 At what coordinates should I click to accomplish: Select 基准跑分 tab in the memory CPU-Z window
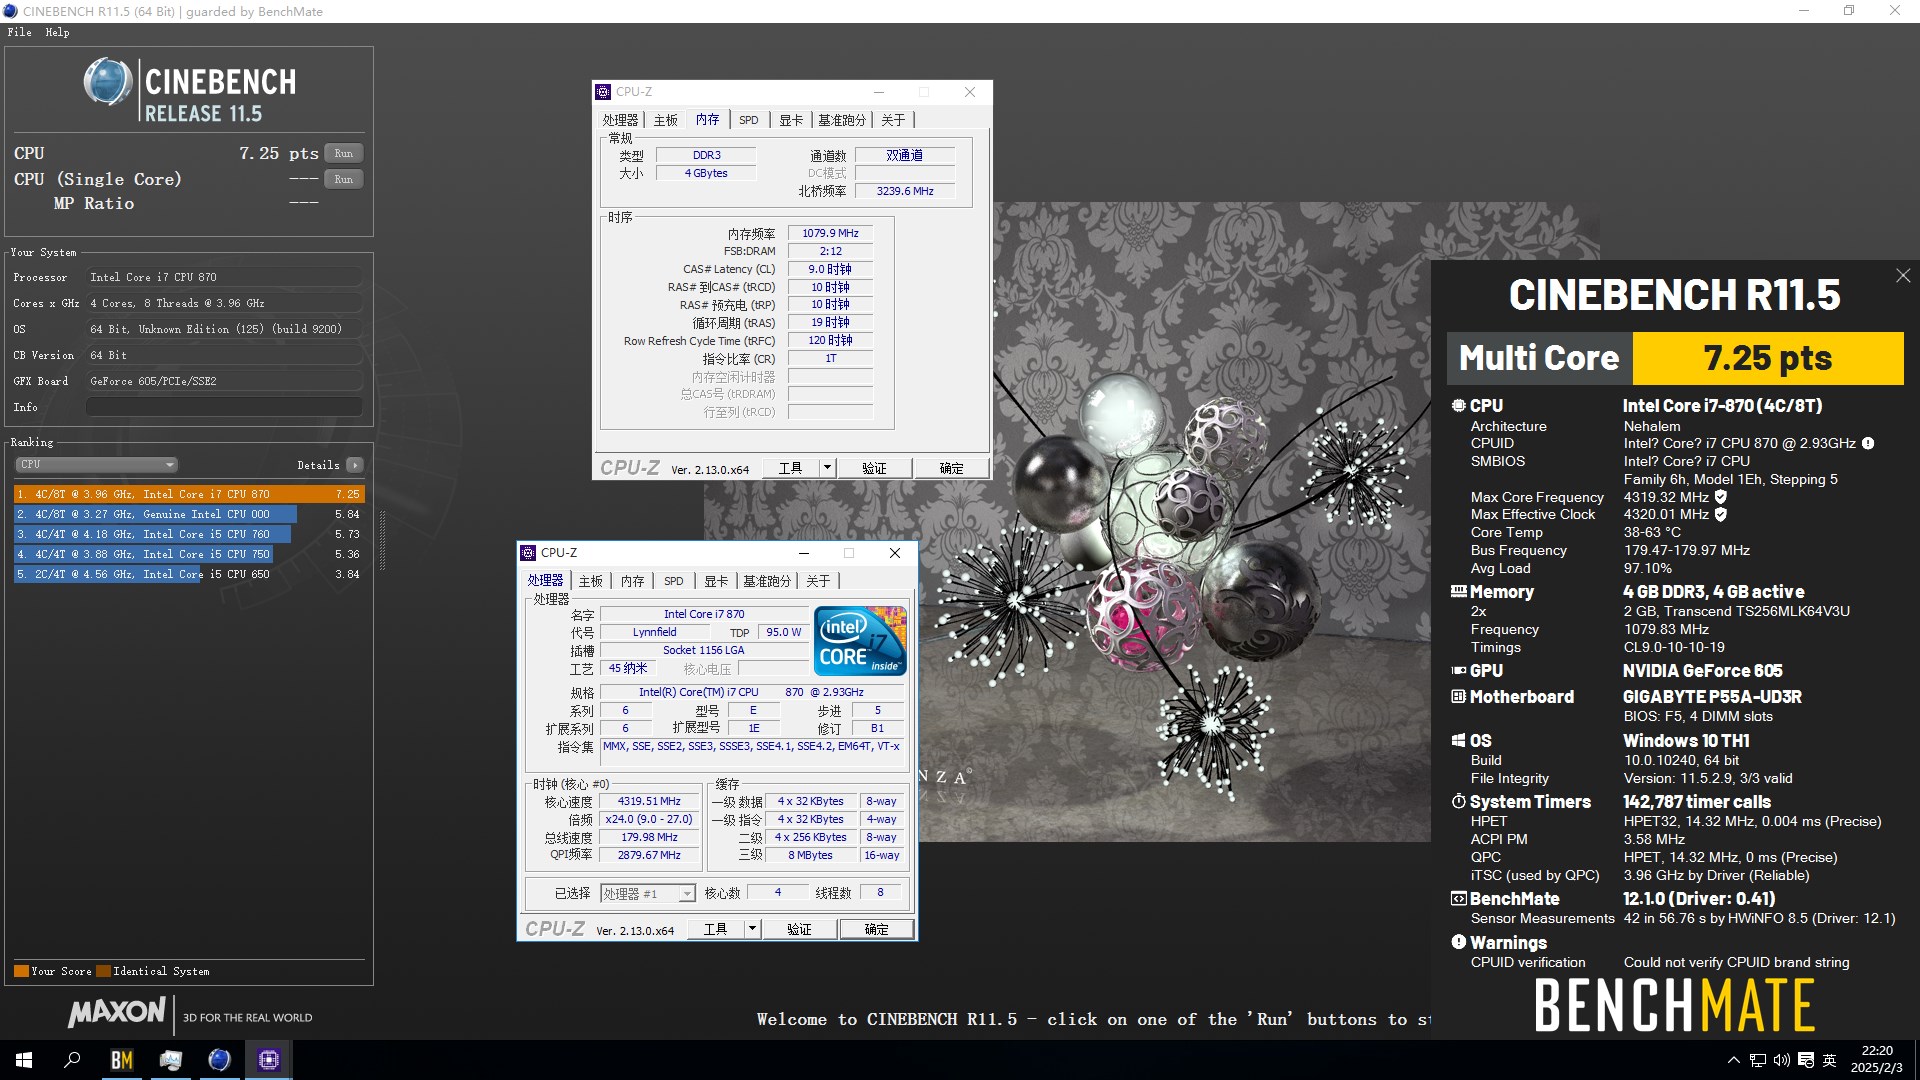pyautogui.click(x=841, y=120)
